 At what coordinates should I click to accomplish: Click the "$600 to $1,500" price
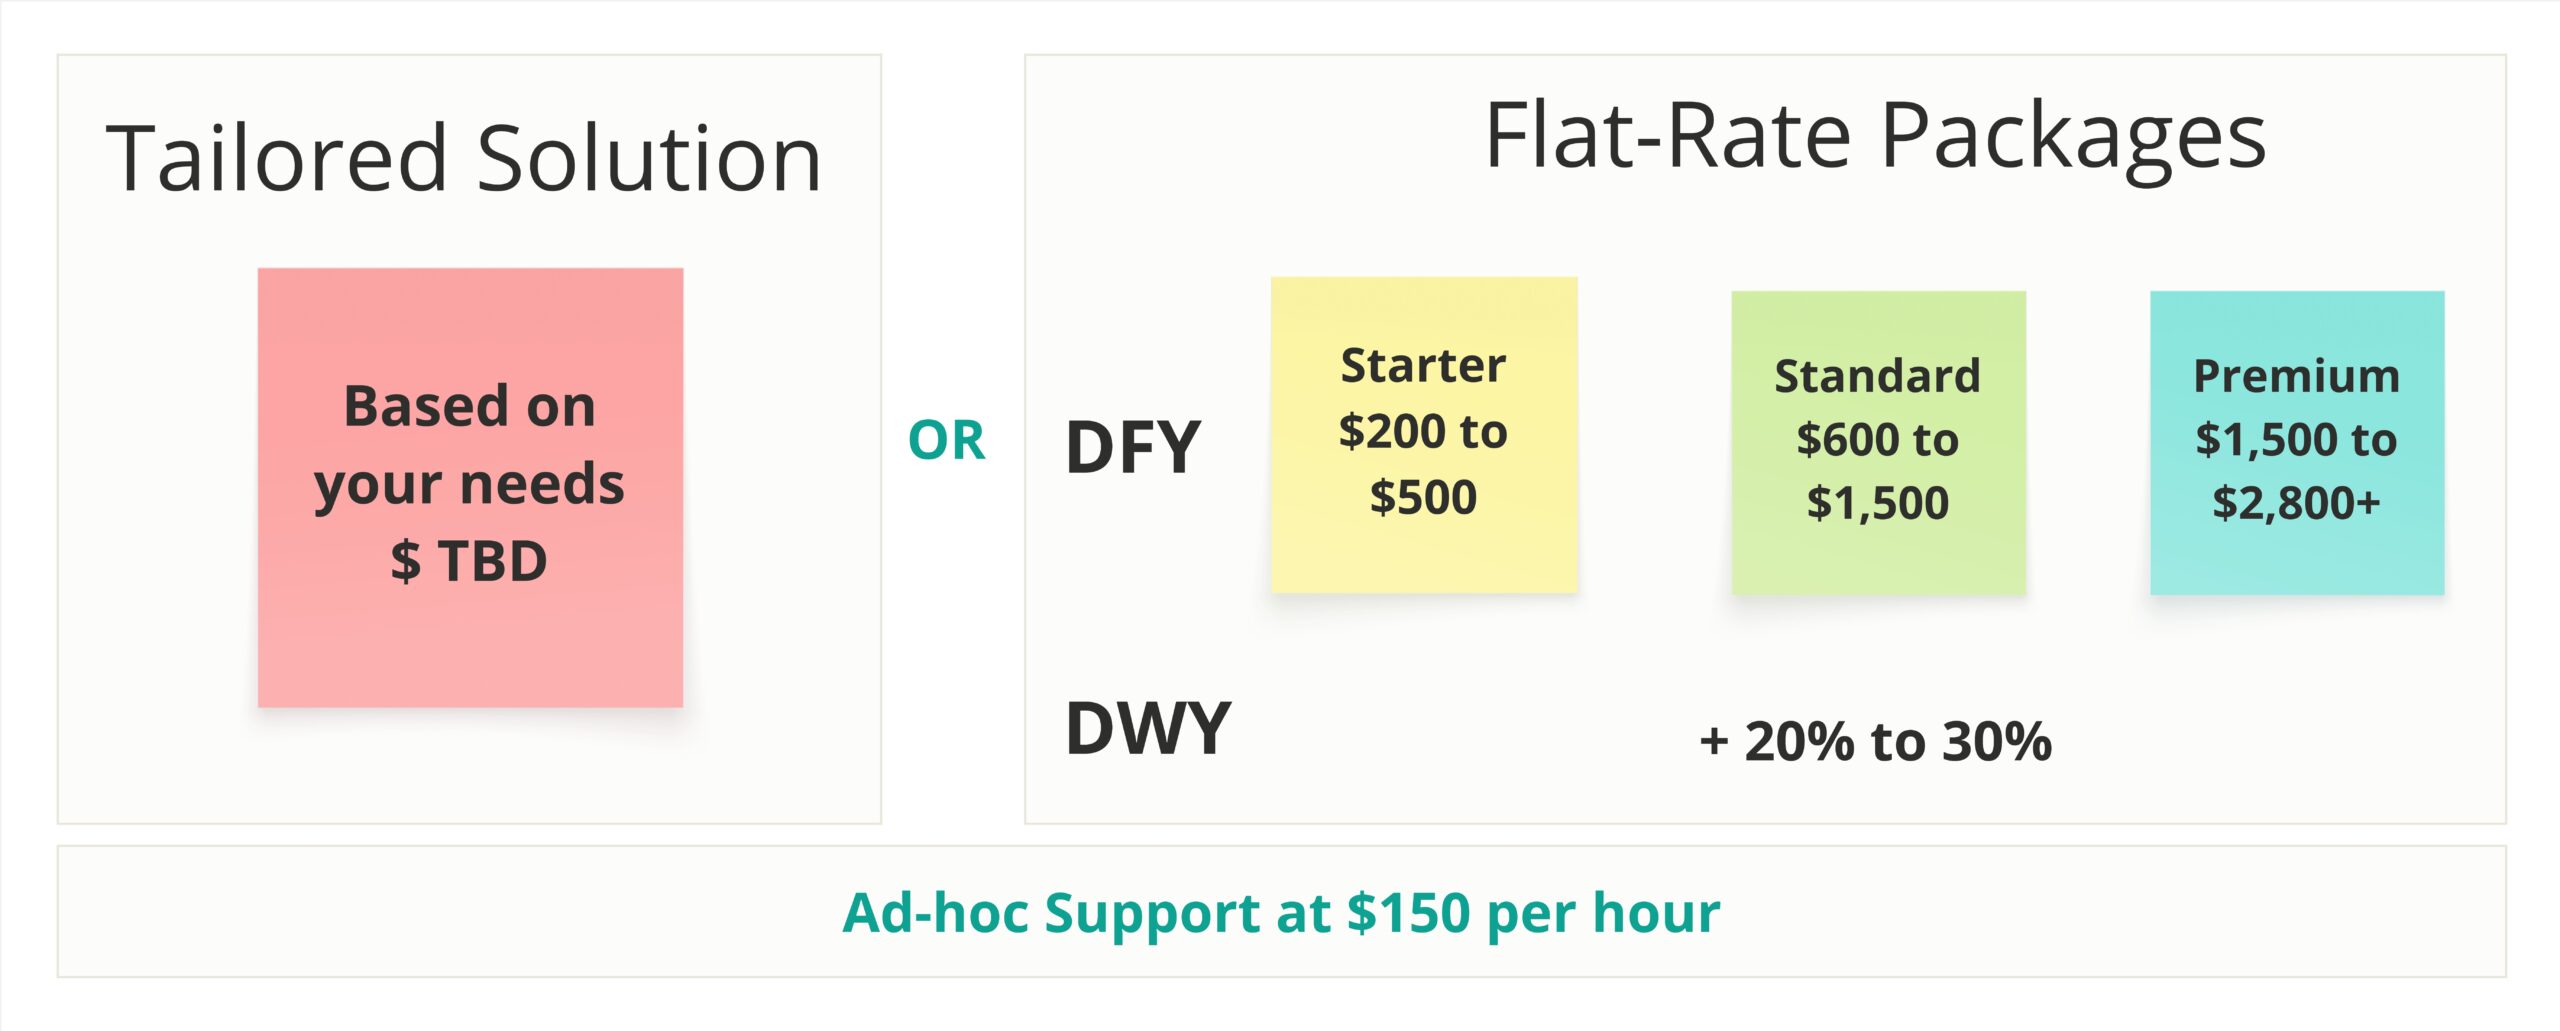point(1877,471)
